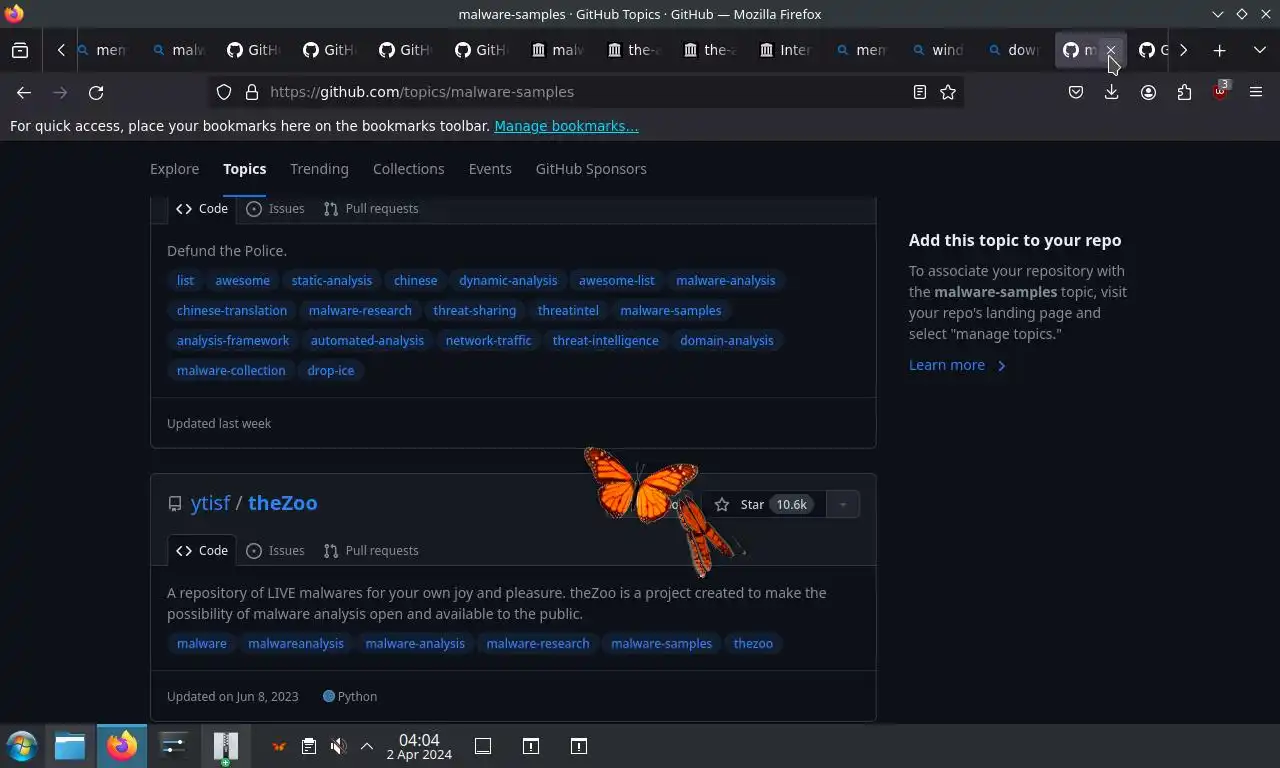This screenshot has width=1280, height=768.
Task: List all tabs dropdown arrow
Action: (1259, 50)
